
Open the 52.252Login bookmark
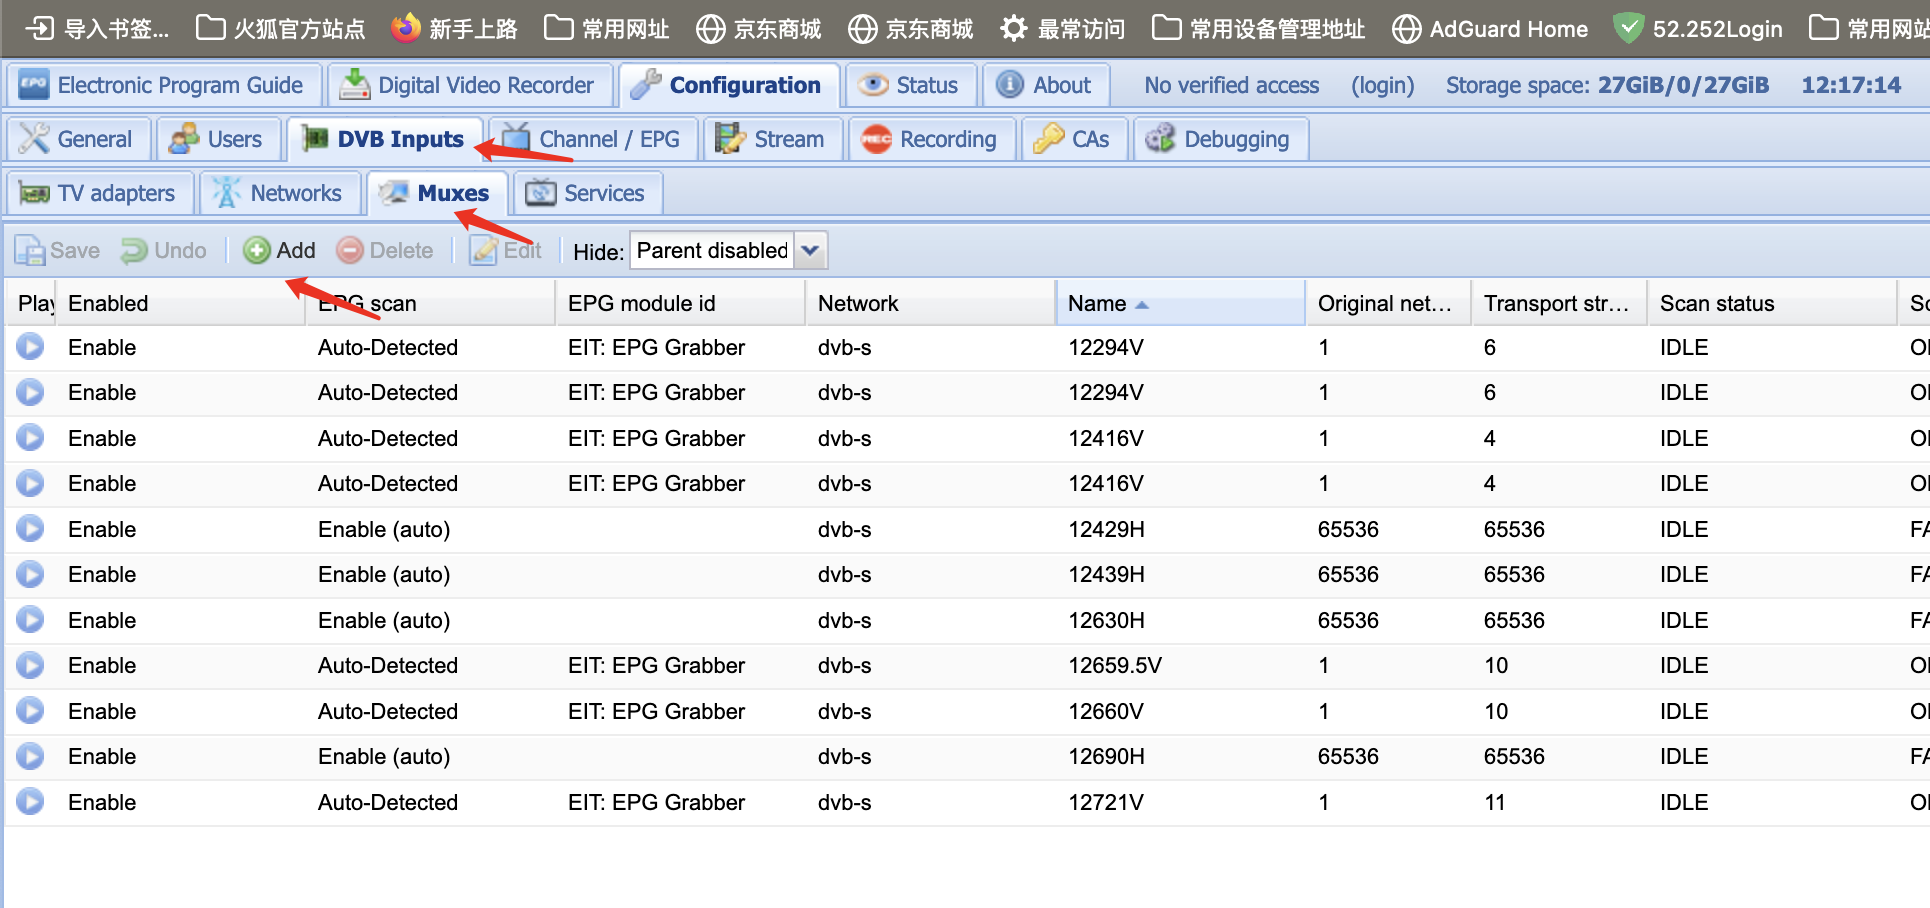[1698, 29]
